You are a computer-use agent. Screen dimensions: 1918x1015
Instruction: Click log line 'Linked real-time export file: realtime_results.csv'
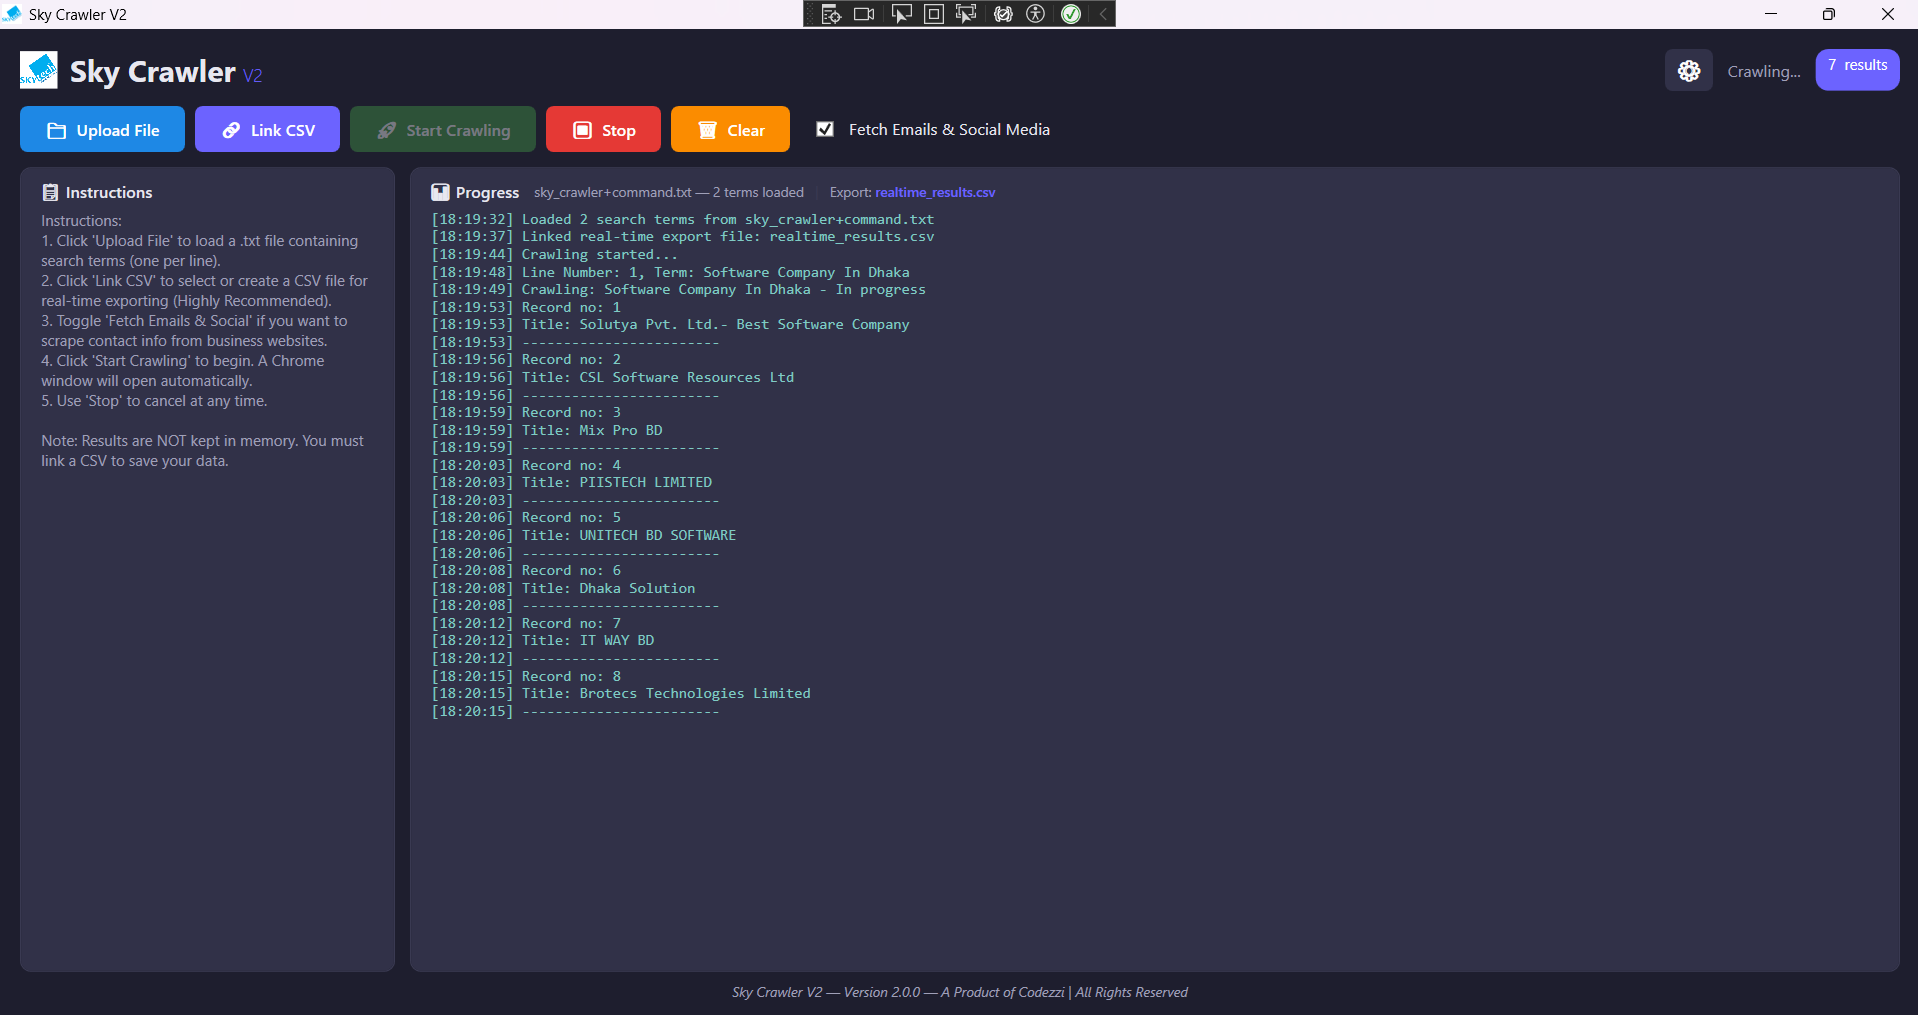(683, 237)
